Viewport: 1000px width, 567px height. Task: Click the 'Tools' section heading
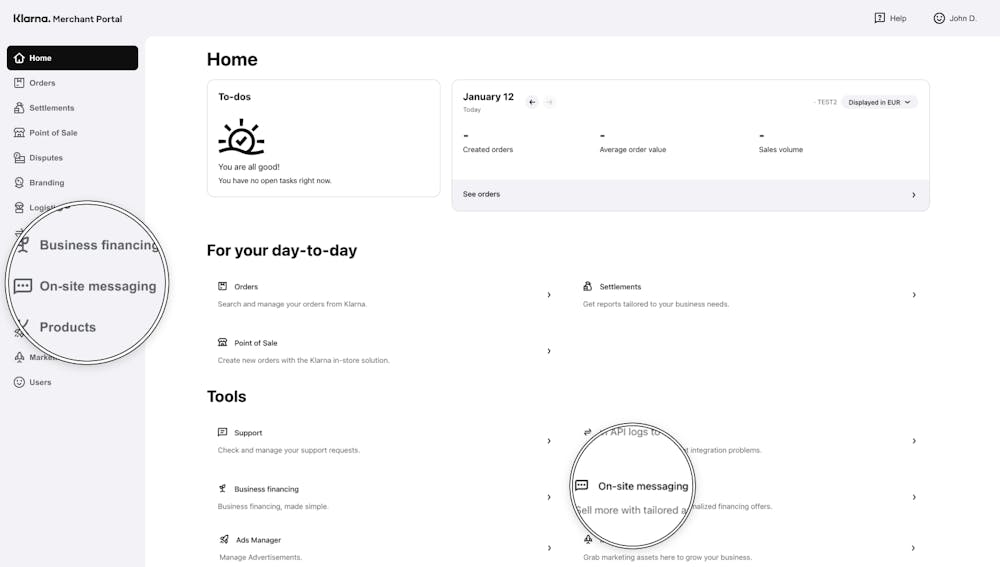[x=226, y=397]
